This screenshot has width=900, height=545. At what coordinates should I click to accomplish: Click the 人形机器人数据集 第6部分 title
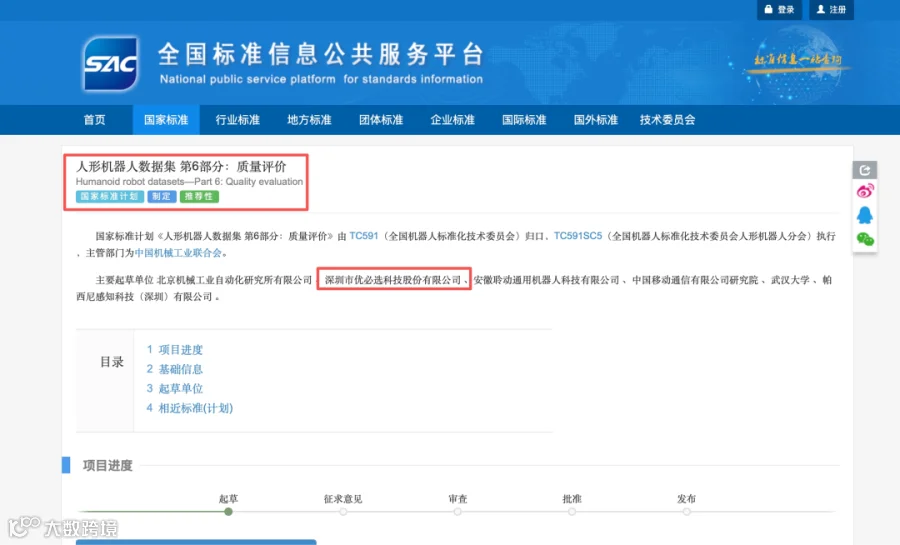pyautogui.click(x=181, y=166)
